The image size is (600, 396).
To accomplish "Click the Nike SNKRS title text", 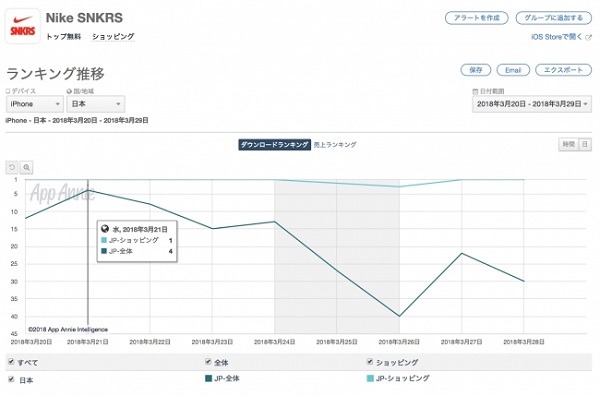I will 84,18.
